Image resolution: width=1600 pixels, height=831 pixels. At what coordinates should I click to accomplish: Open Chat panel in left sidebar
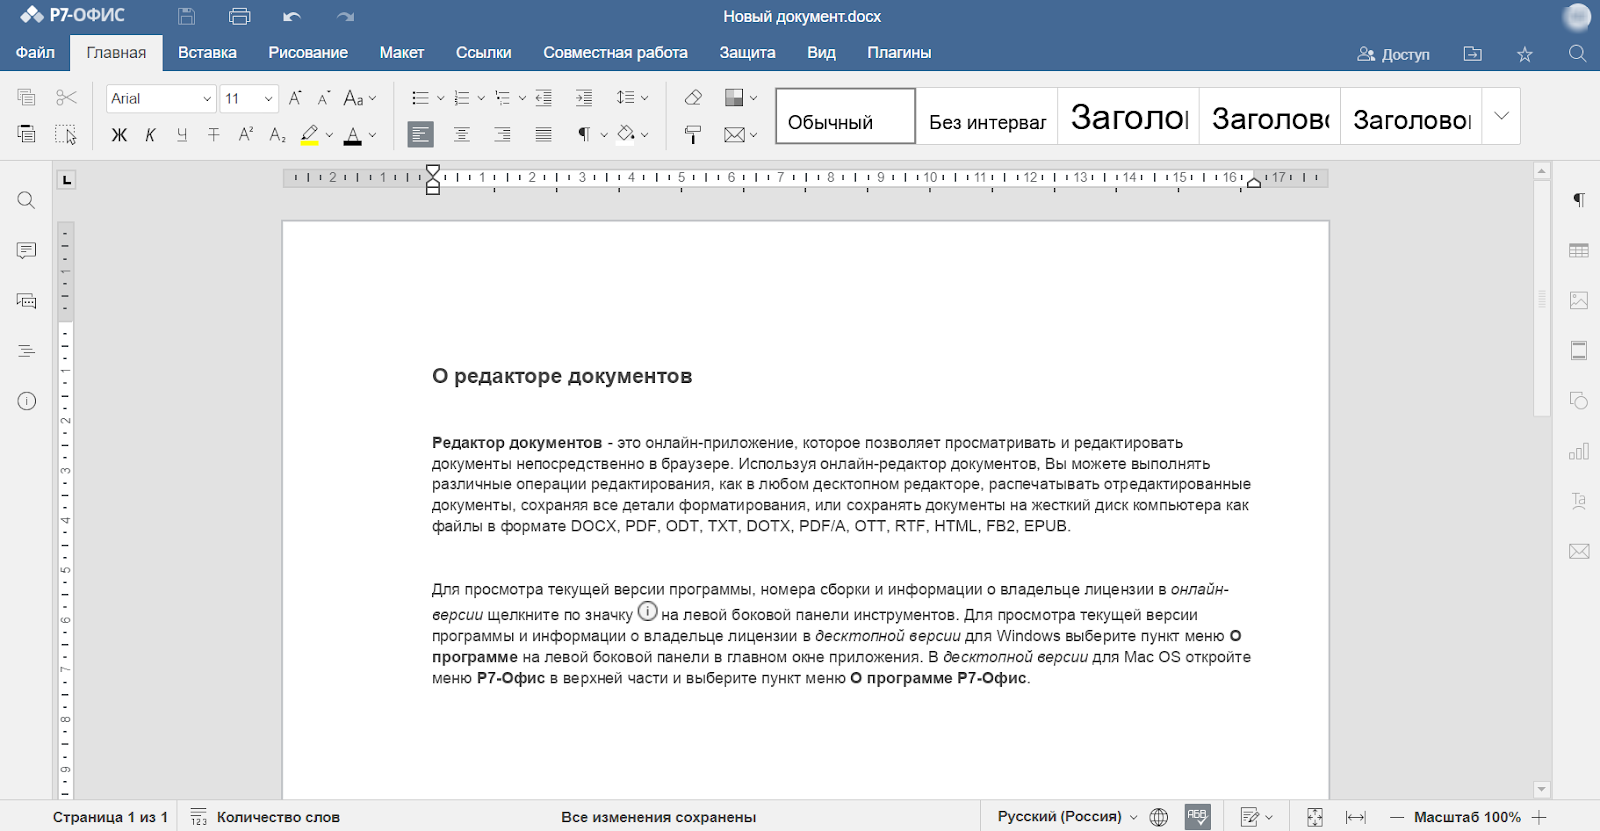[27, 300]
